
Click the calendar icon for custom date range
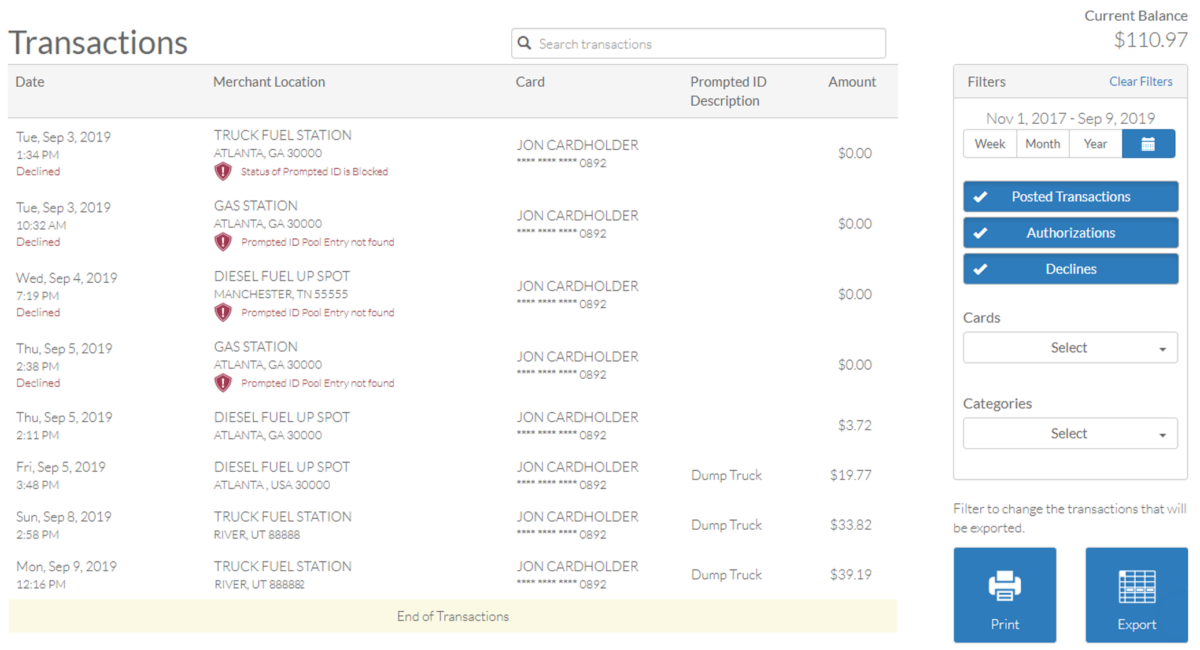1148,143
